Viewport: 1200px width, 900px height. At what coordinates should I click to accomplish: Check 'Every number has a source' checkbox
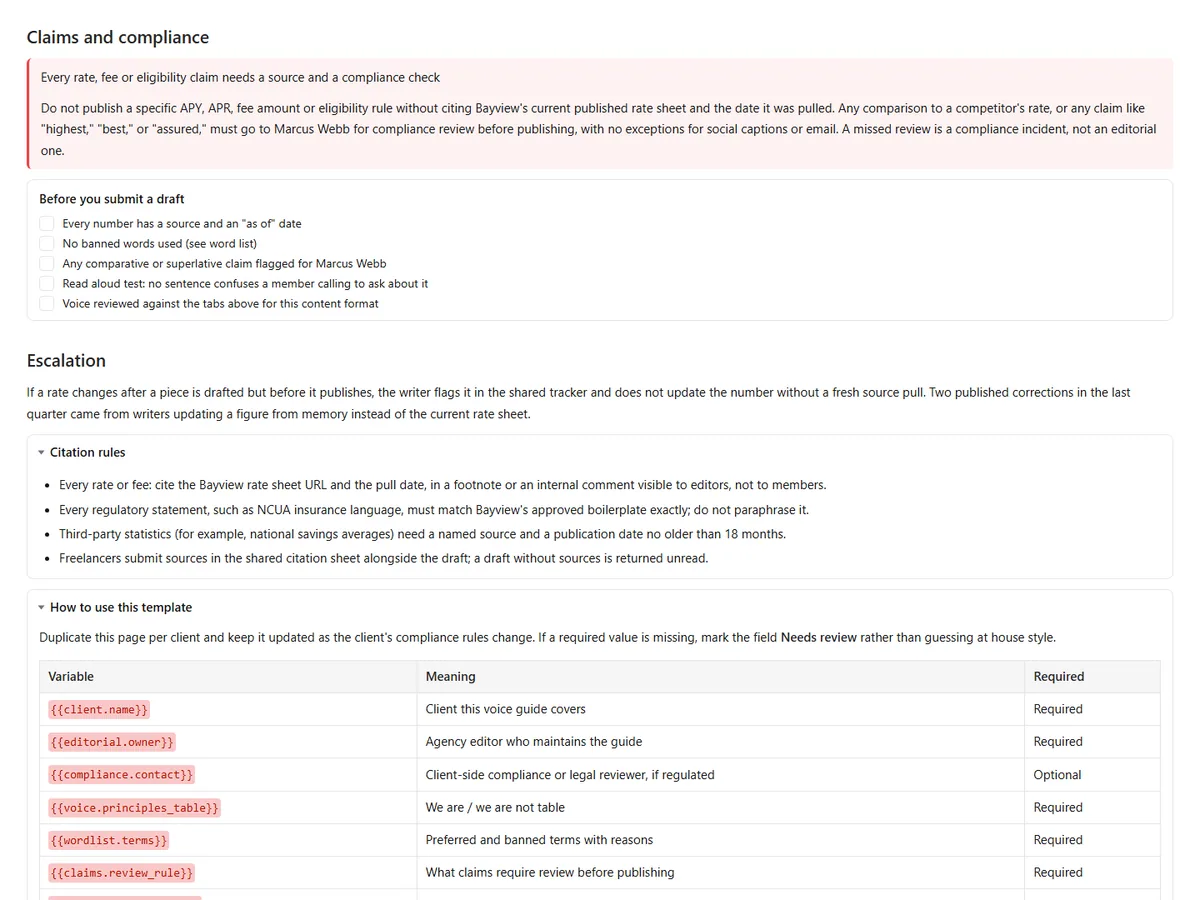(47, 224)
